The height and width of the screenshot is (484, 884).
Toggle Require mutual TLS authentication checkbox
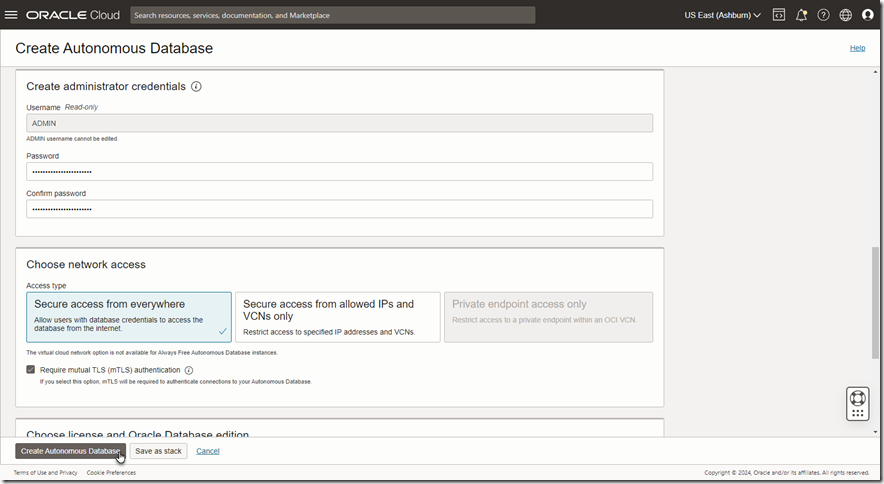tap(31, 370)
